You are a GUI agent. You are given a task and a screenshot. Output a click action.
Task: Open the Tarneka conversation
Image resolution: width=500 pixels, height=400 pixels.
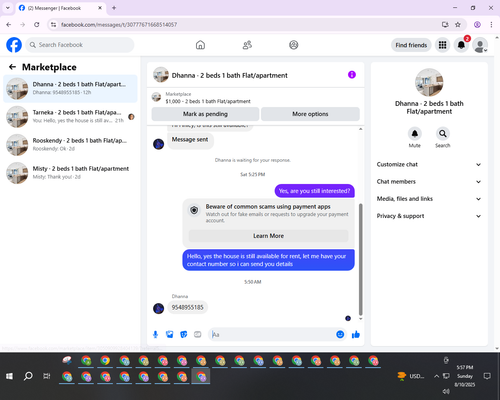70,117
